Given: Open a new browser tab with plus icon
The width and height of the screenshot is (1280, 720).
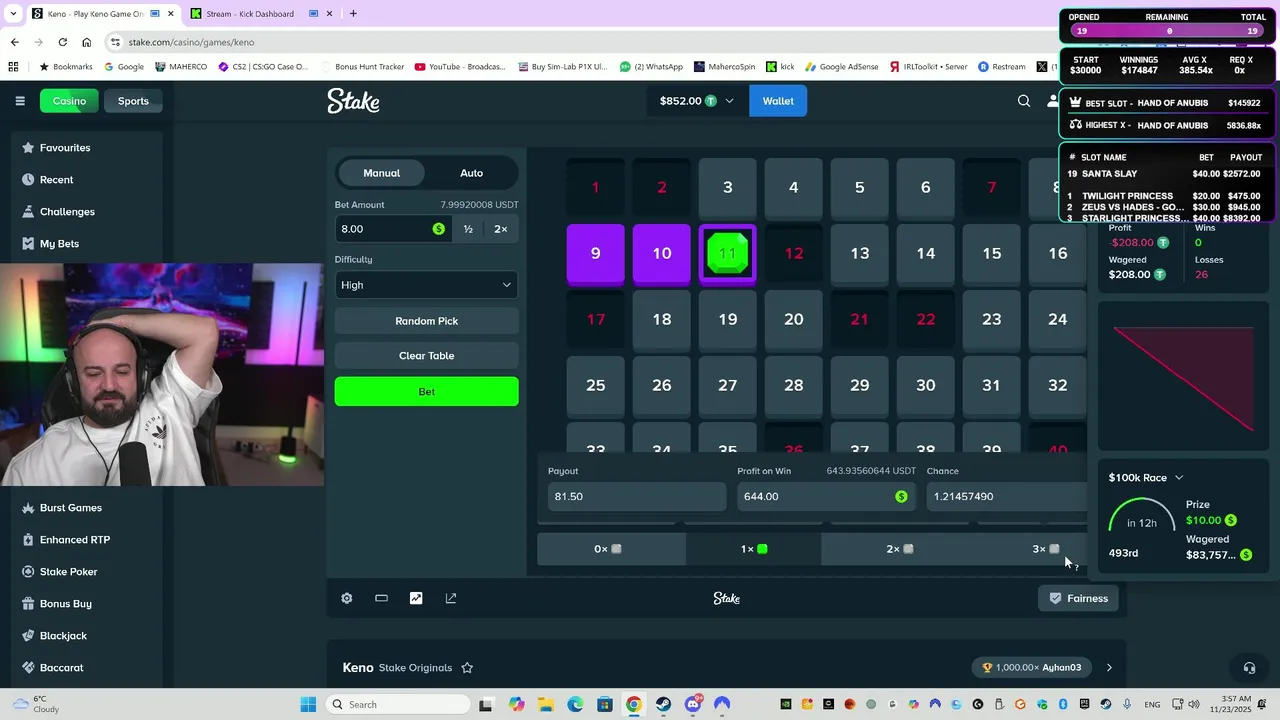Looking at the screenshot, I should 353,13.
